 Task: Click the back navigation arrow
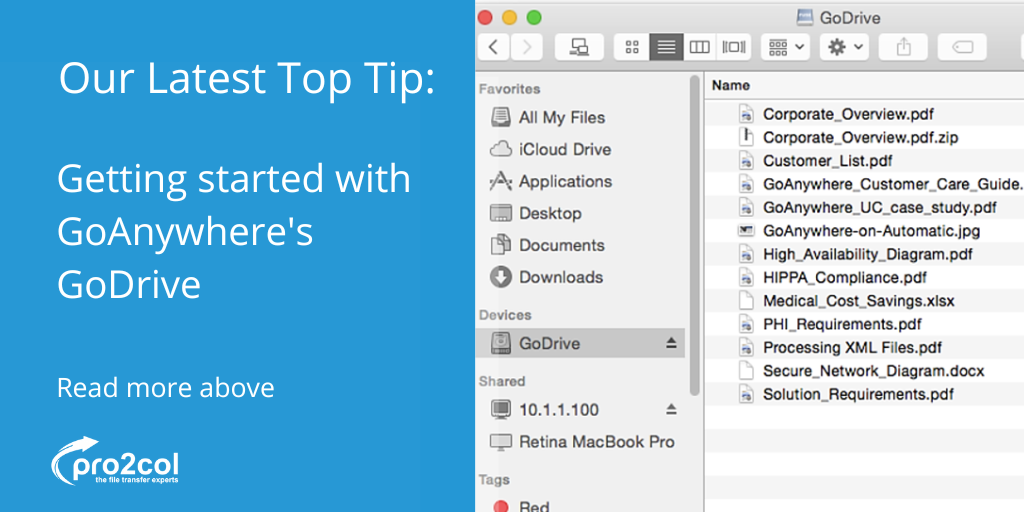pos(494,47)
